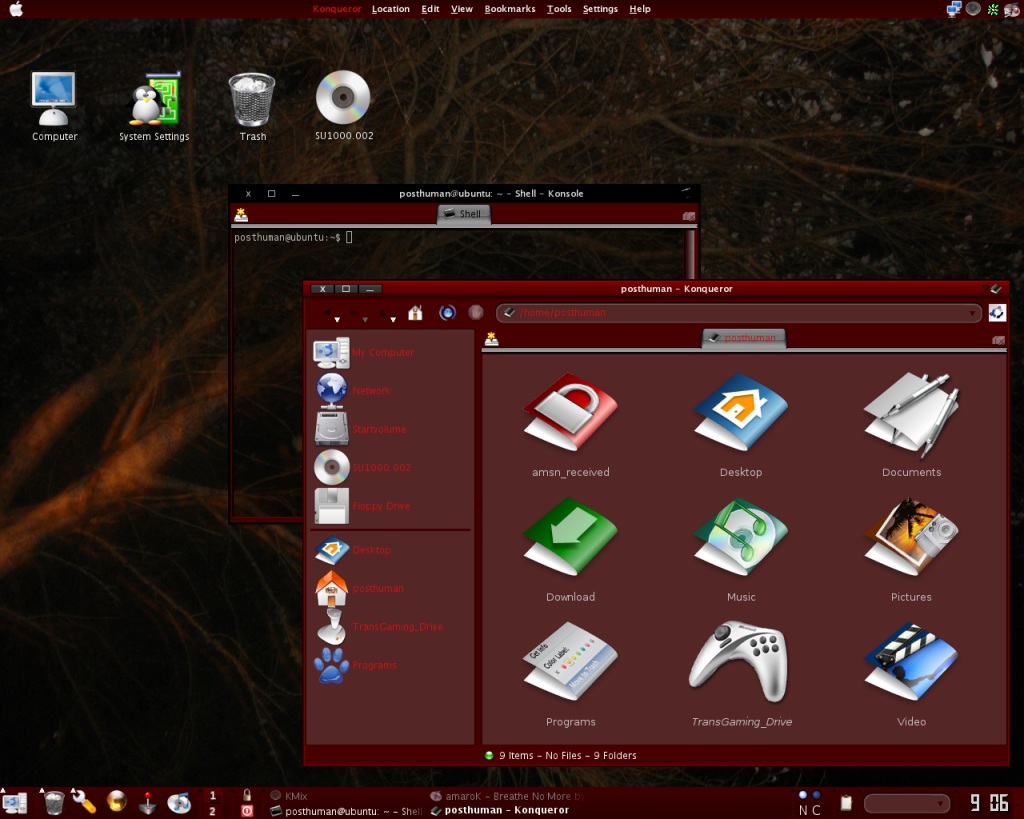Viewport: 1024px width, 819px height.
Task: Expand the Forward history dropdown arrow
Action: click(365, 319)
